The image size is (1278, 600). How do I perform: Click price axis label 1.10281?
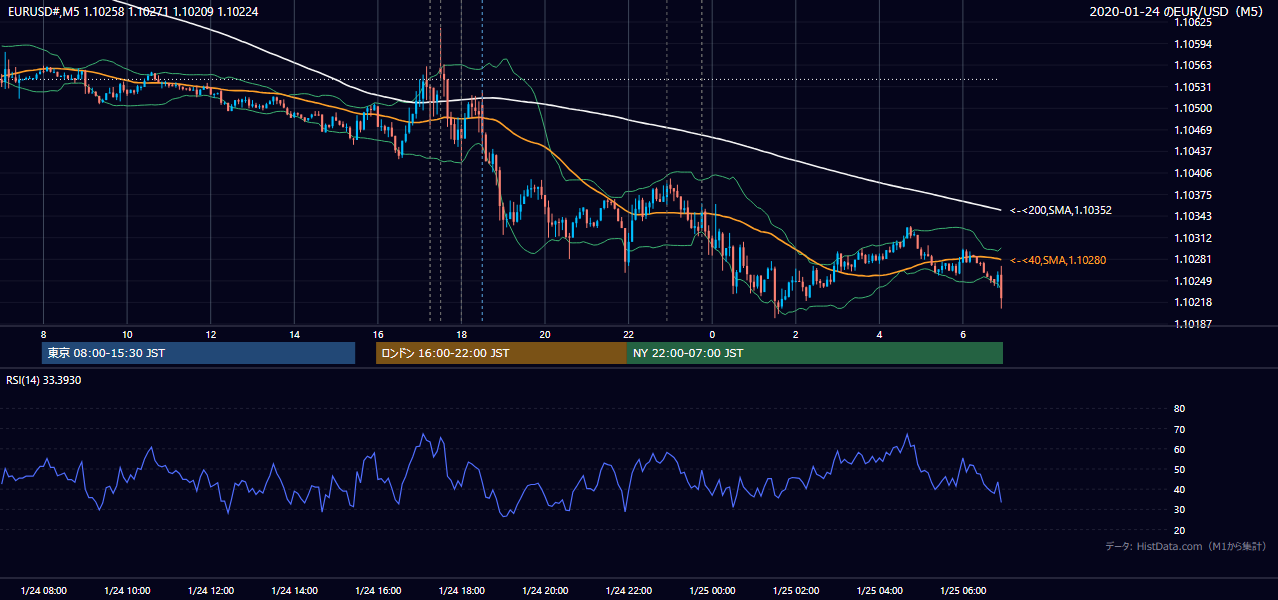1192,259
